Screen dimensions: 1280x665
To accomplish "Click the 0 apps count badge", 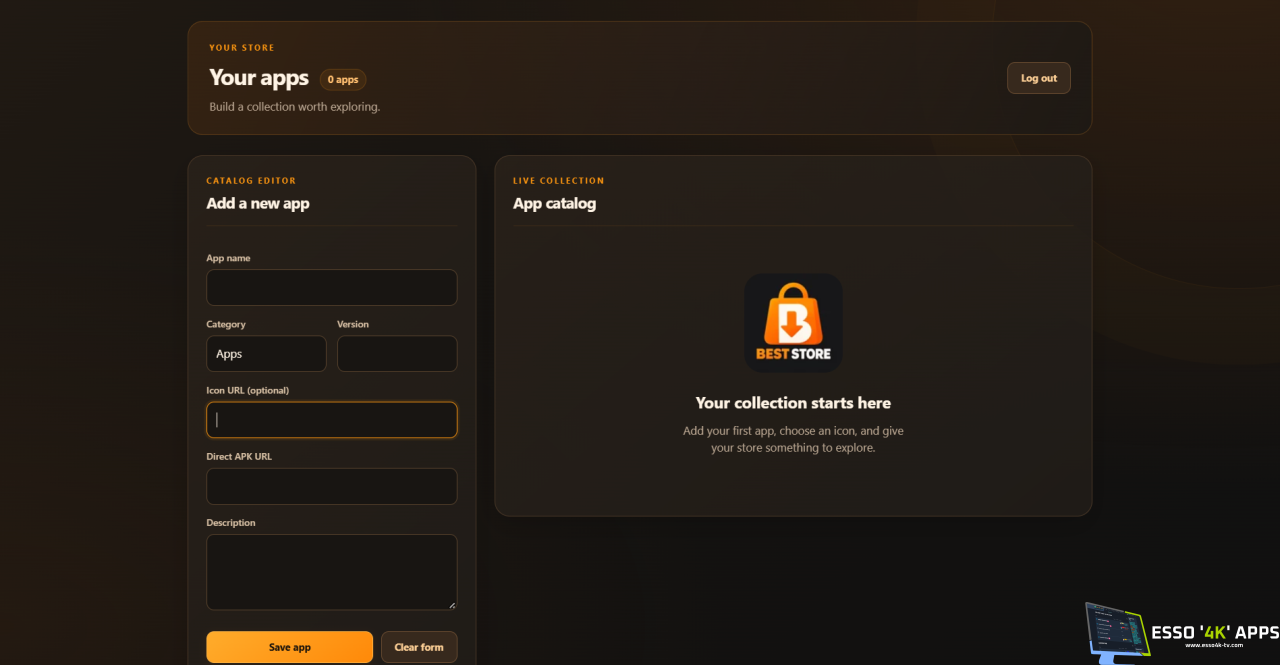I will [x=343, y=79].
